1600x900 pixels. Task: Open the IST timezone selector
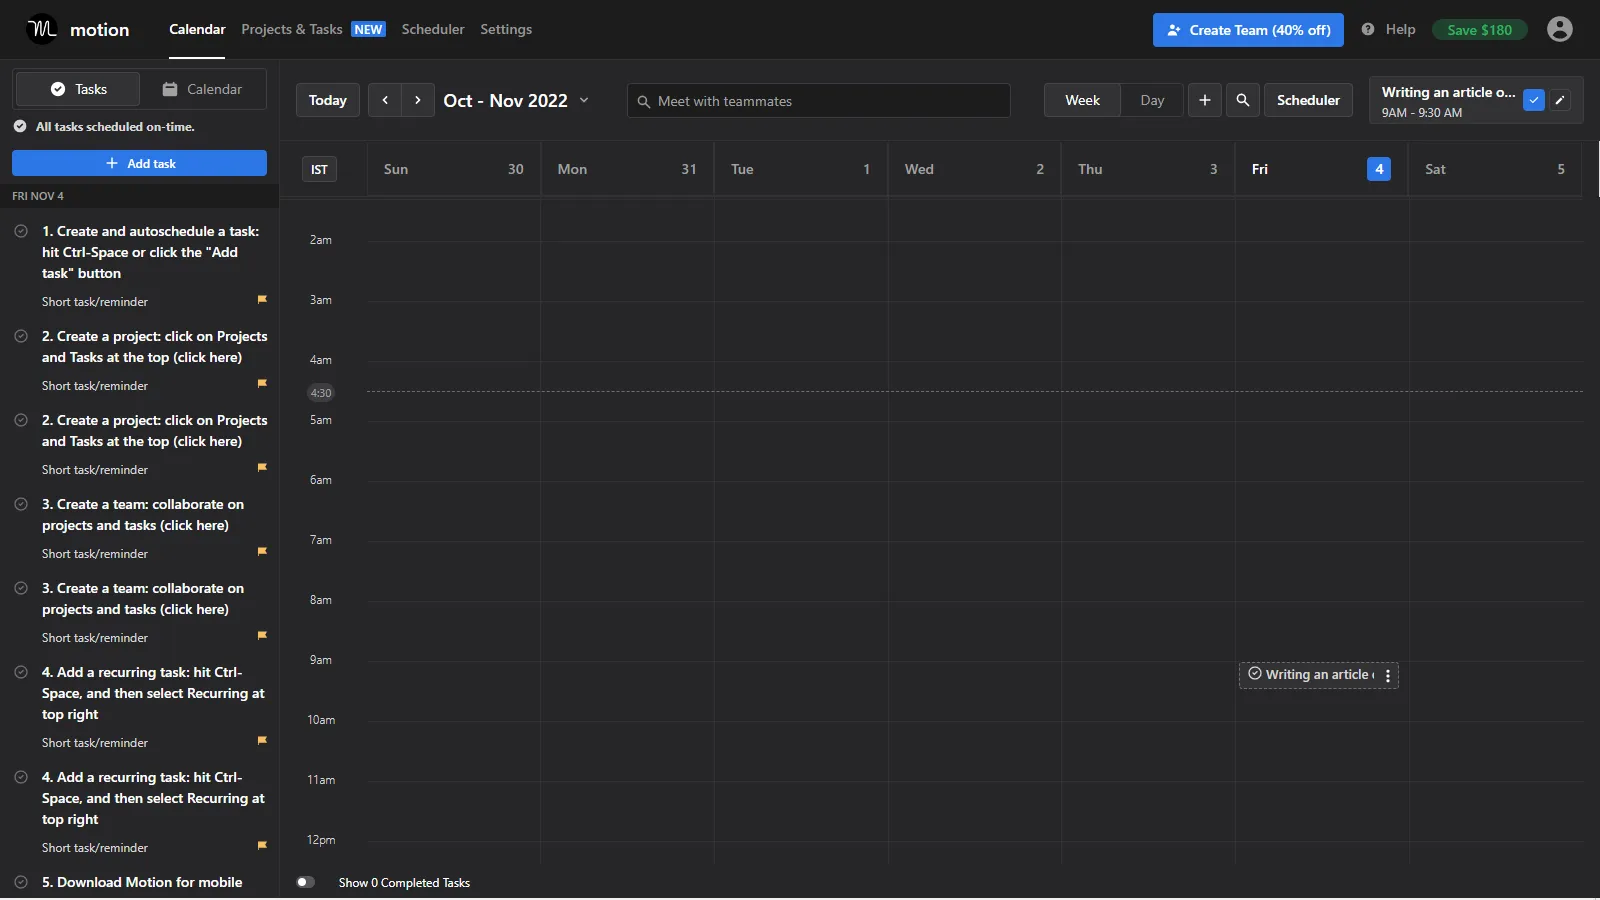[x=319, y=169]
